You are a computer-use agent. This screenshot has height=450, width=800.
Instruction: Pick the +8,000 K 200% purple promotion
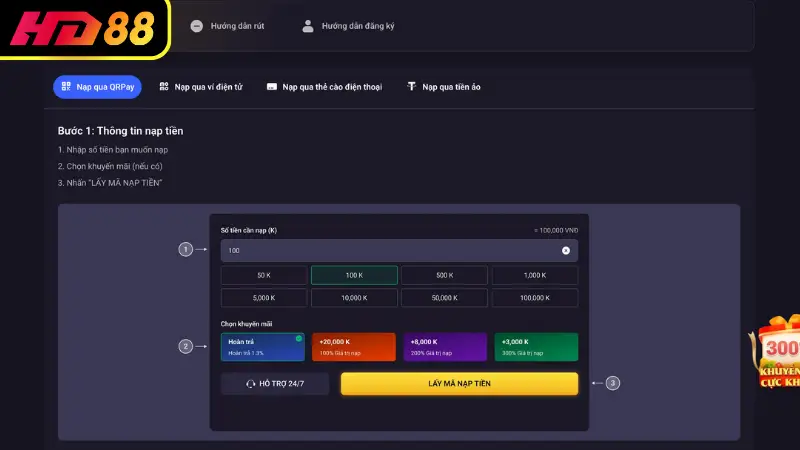pyautogui.click(x=444, y=347)
